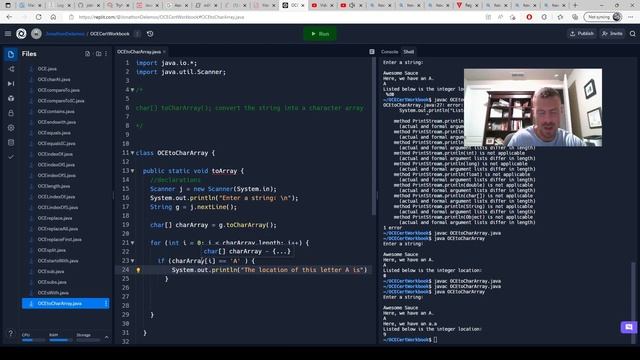
Task: Collapse the class fold arrow at line 11
Action: (x=133, y=153)
